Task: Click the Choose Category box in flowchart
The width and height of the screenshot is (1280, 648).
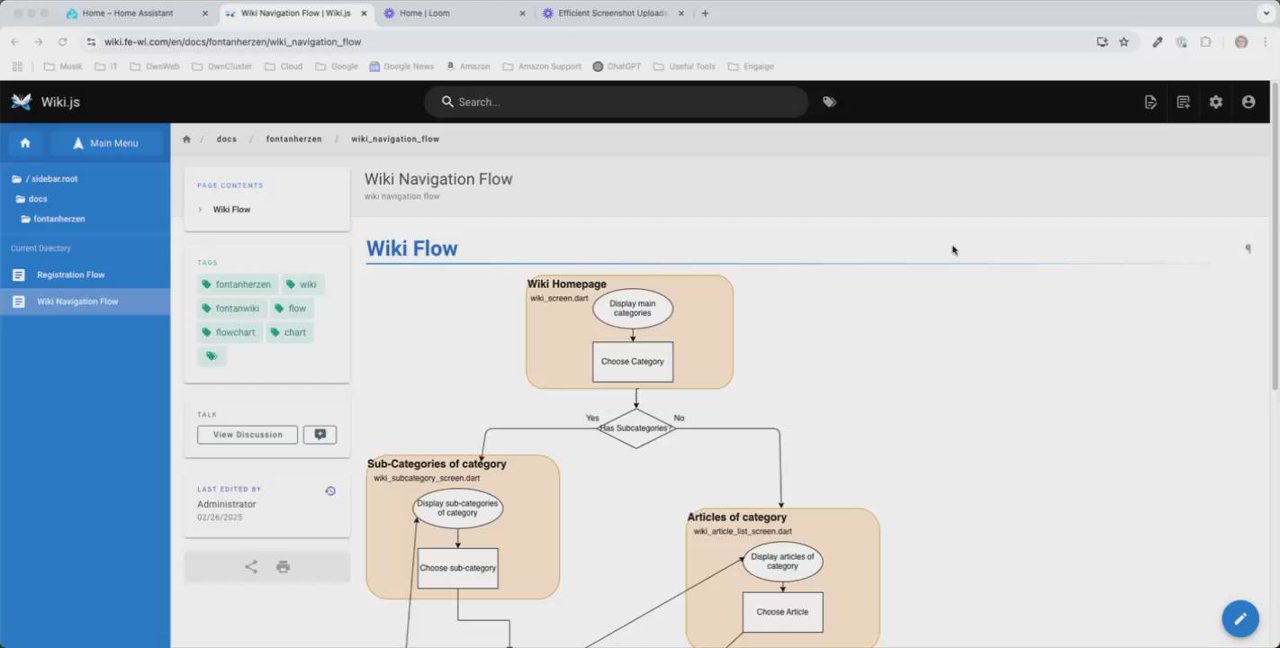Action: pyautogui.click(x=633, y=362)
